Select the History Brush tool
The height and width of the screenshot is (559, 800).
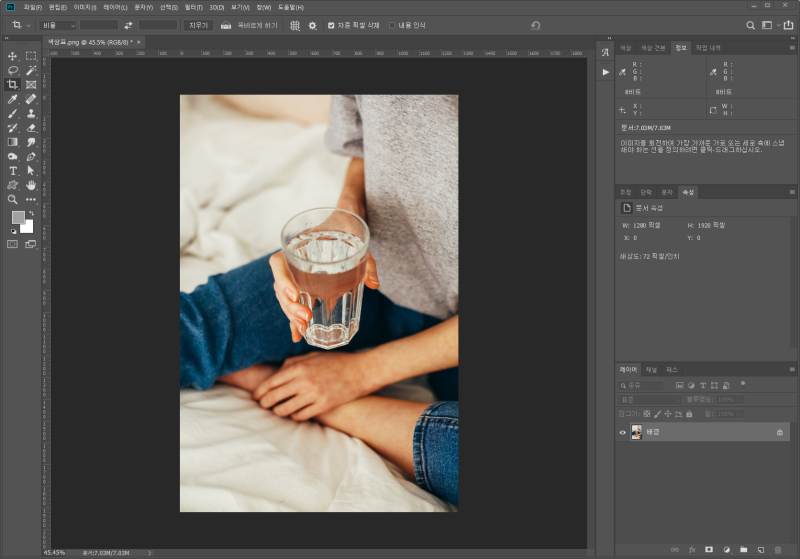[13, 128]
